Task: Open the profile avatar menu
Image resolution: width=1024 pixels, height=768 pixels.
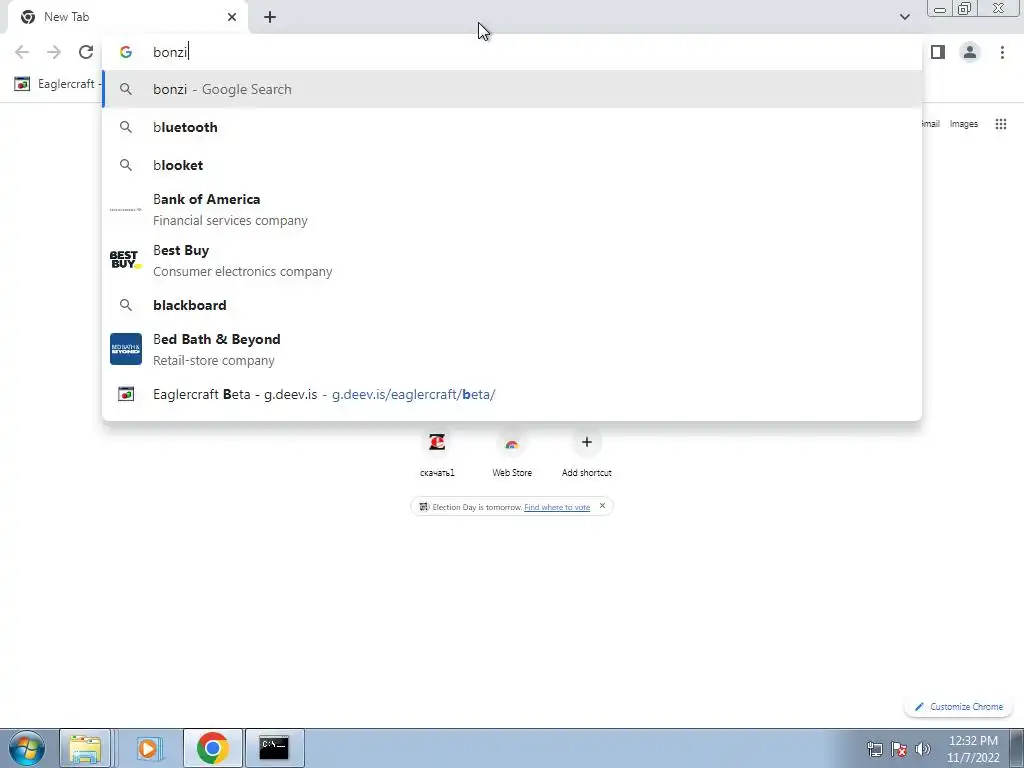Action: (x=970, y=52)
